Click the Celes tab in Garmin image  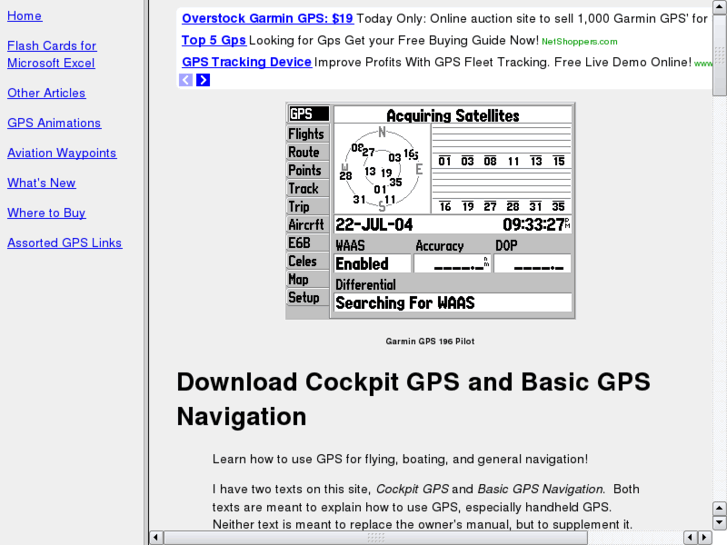pos(308,261)
